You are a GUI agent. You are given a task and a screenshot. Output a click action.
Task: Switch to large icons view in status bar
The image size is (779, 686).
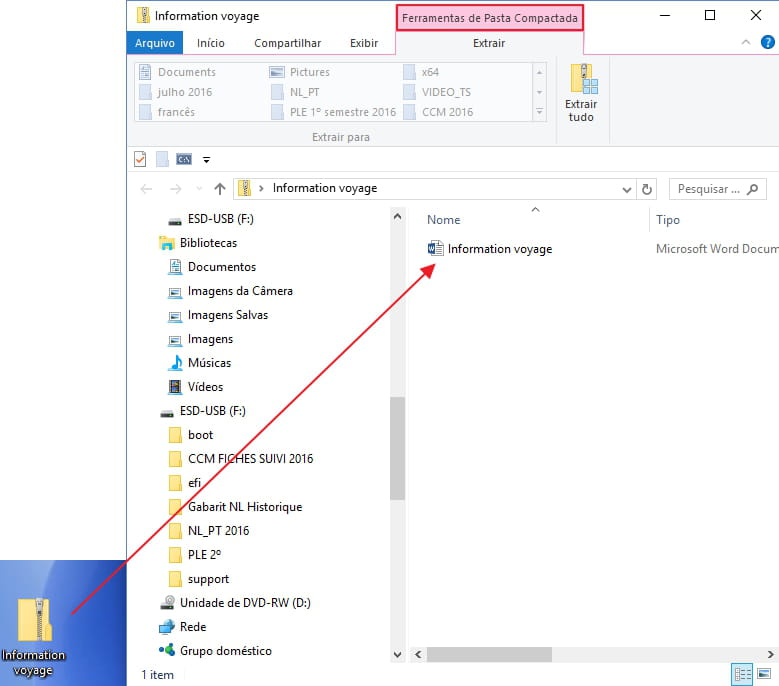pyautogui.click(x=765, y=675)
